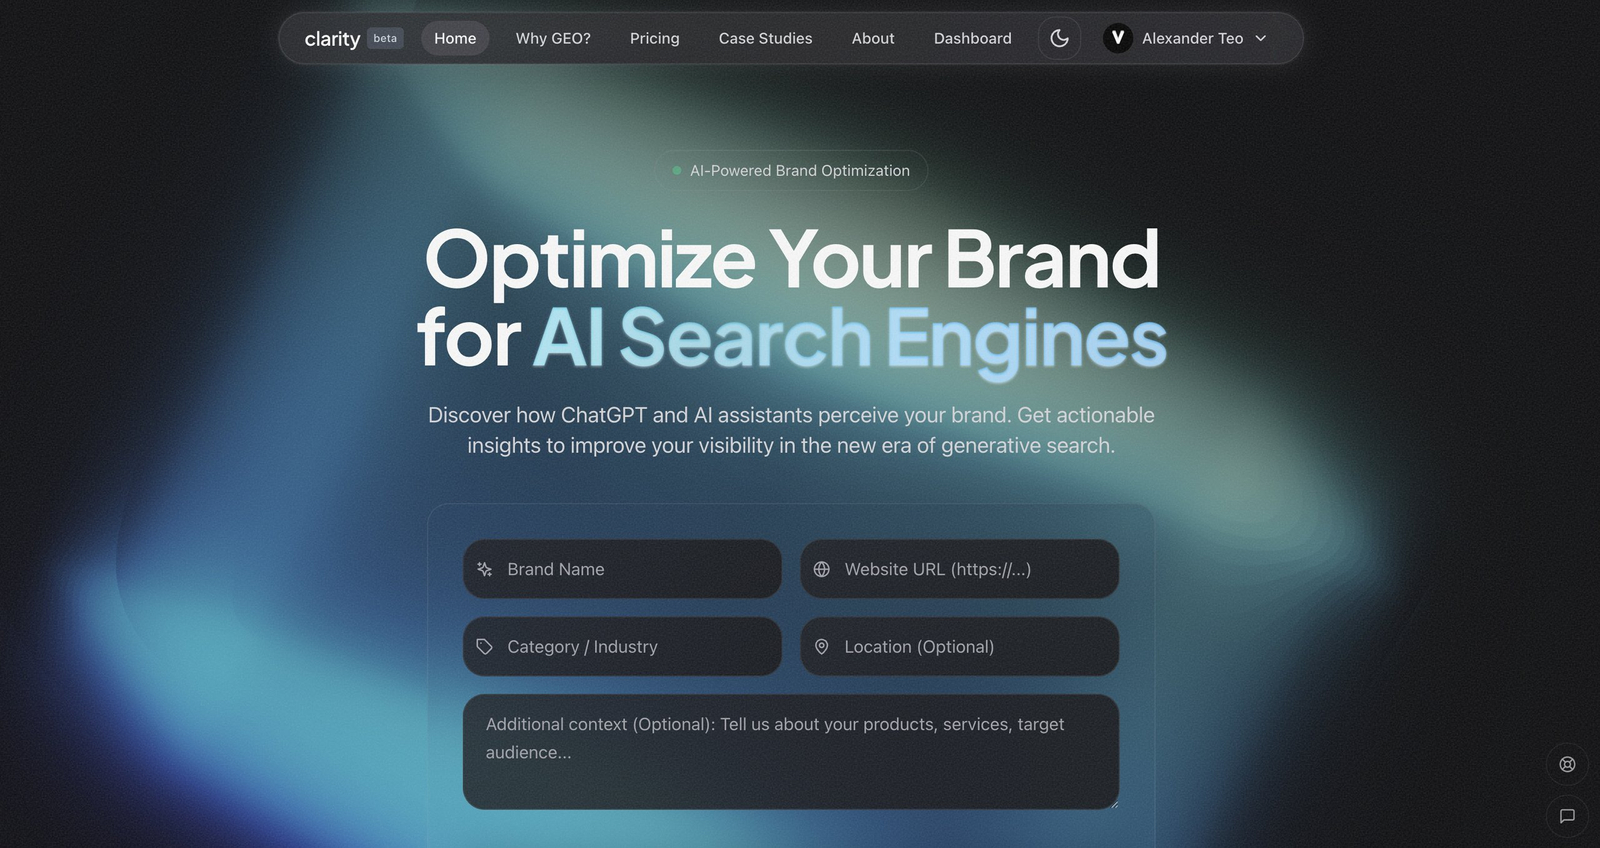Click the sparkle icon in Brand Name field
This screenshot has height=848, width=1600.
(x=485, y=569)
